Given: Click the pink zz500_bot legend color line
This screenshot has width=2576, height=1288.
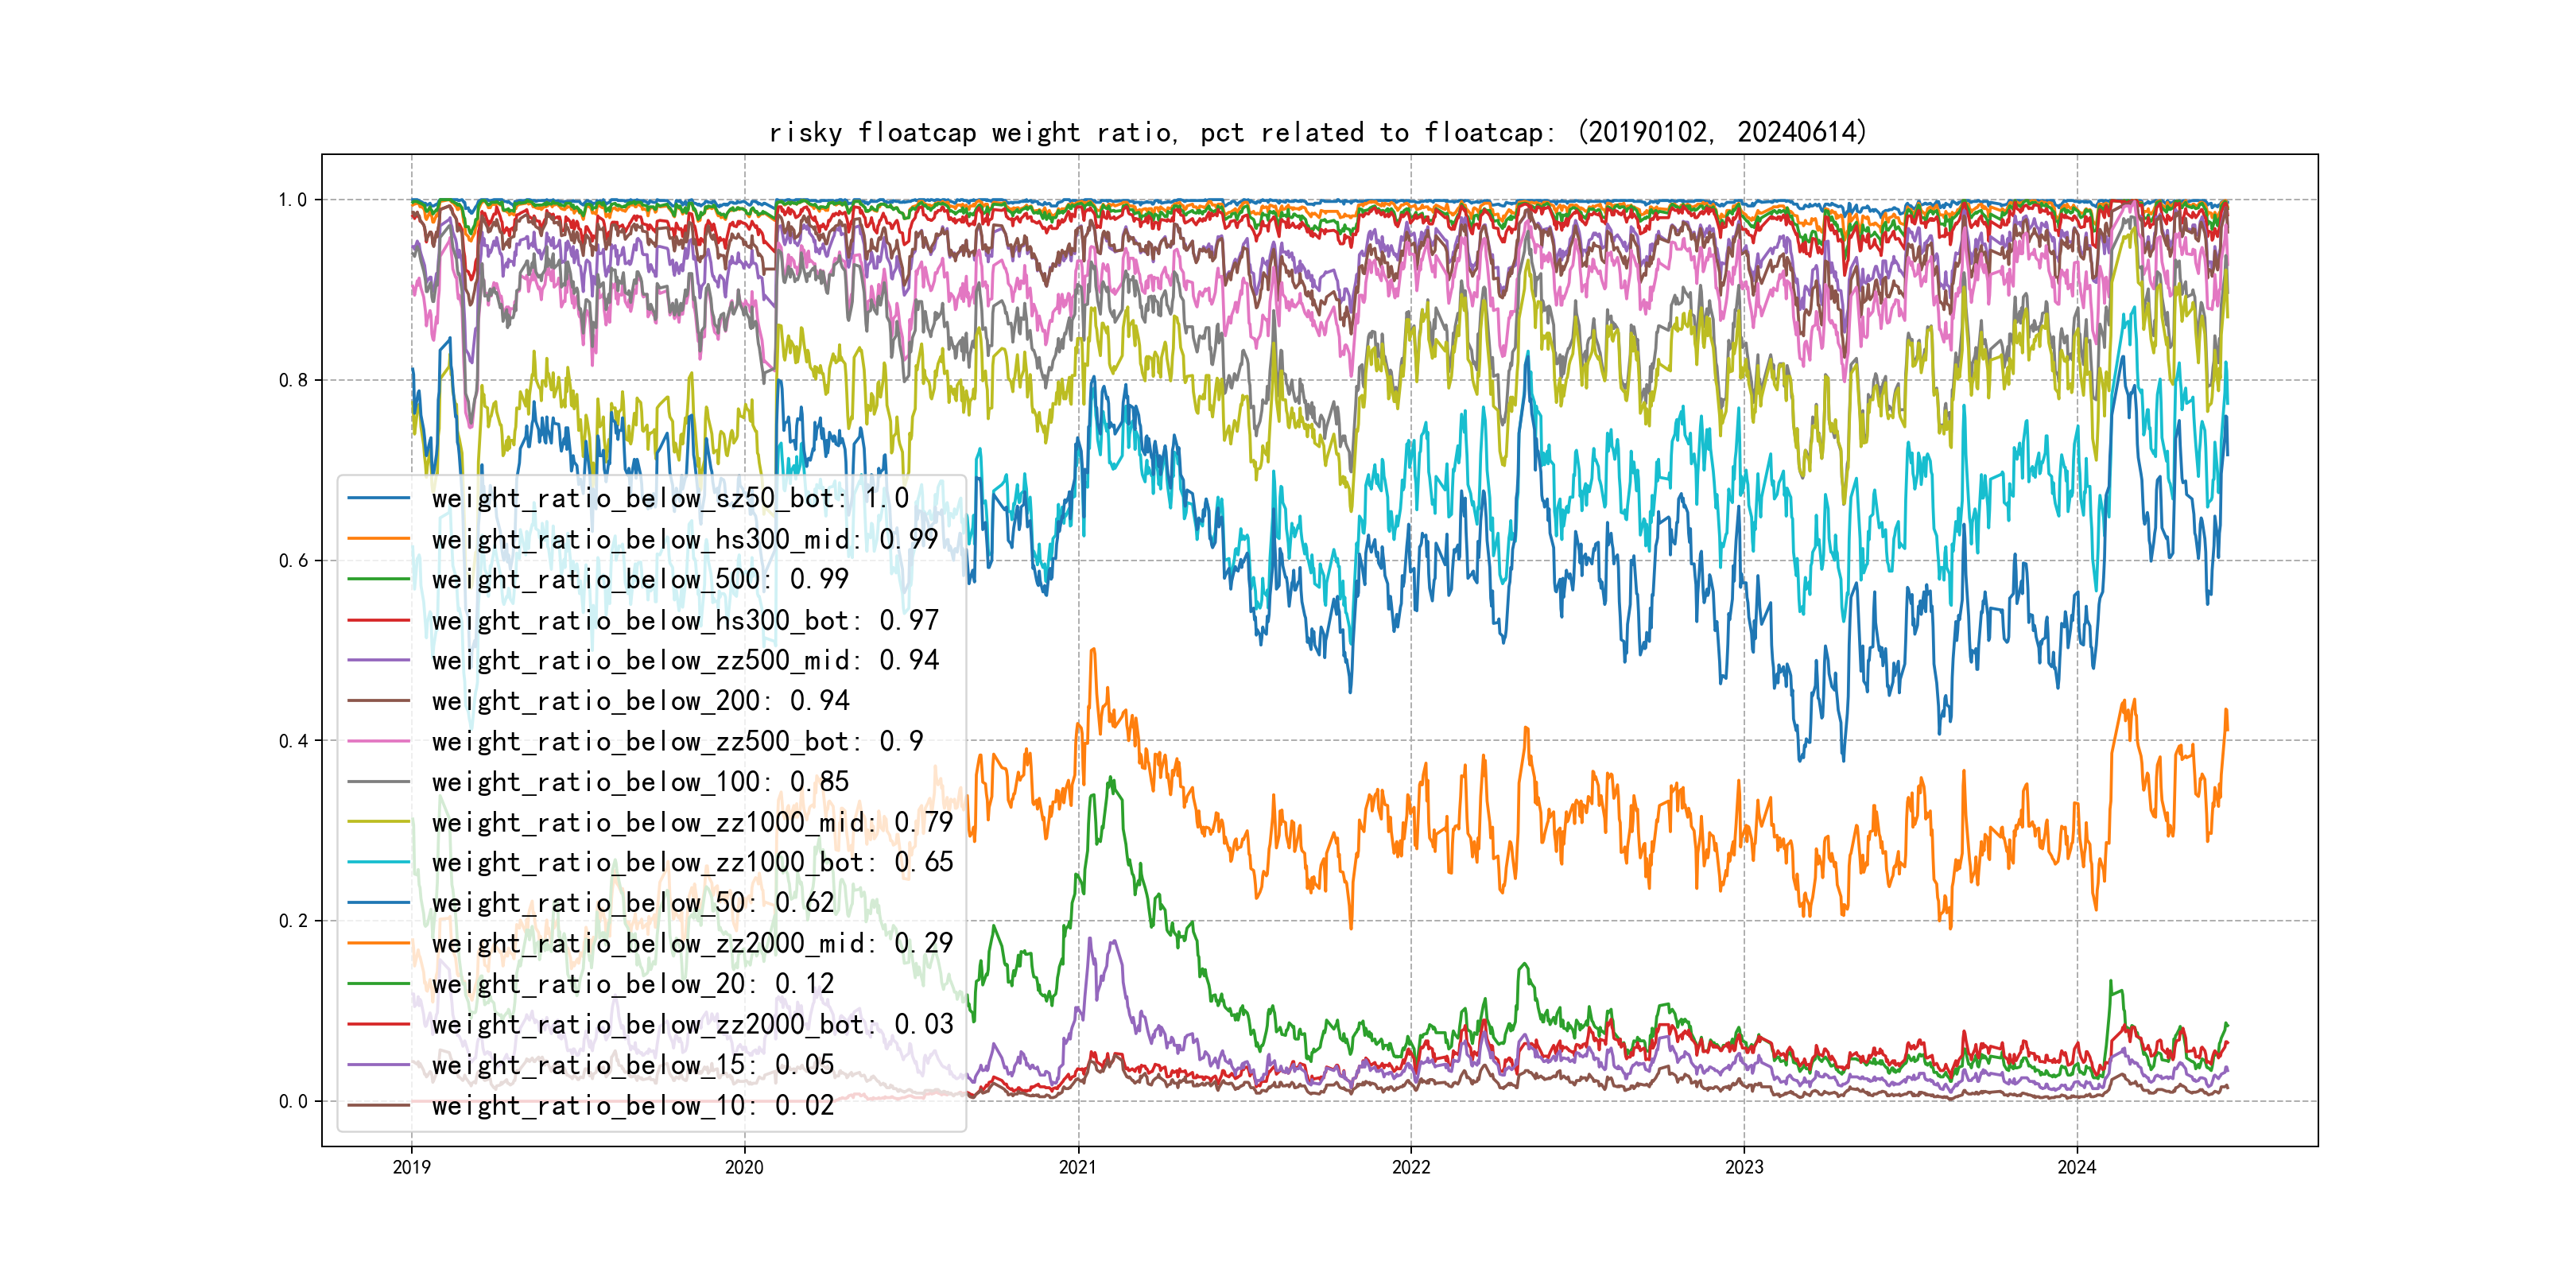Looking at the screenshot, I should [x=378, y=741].
